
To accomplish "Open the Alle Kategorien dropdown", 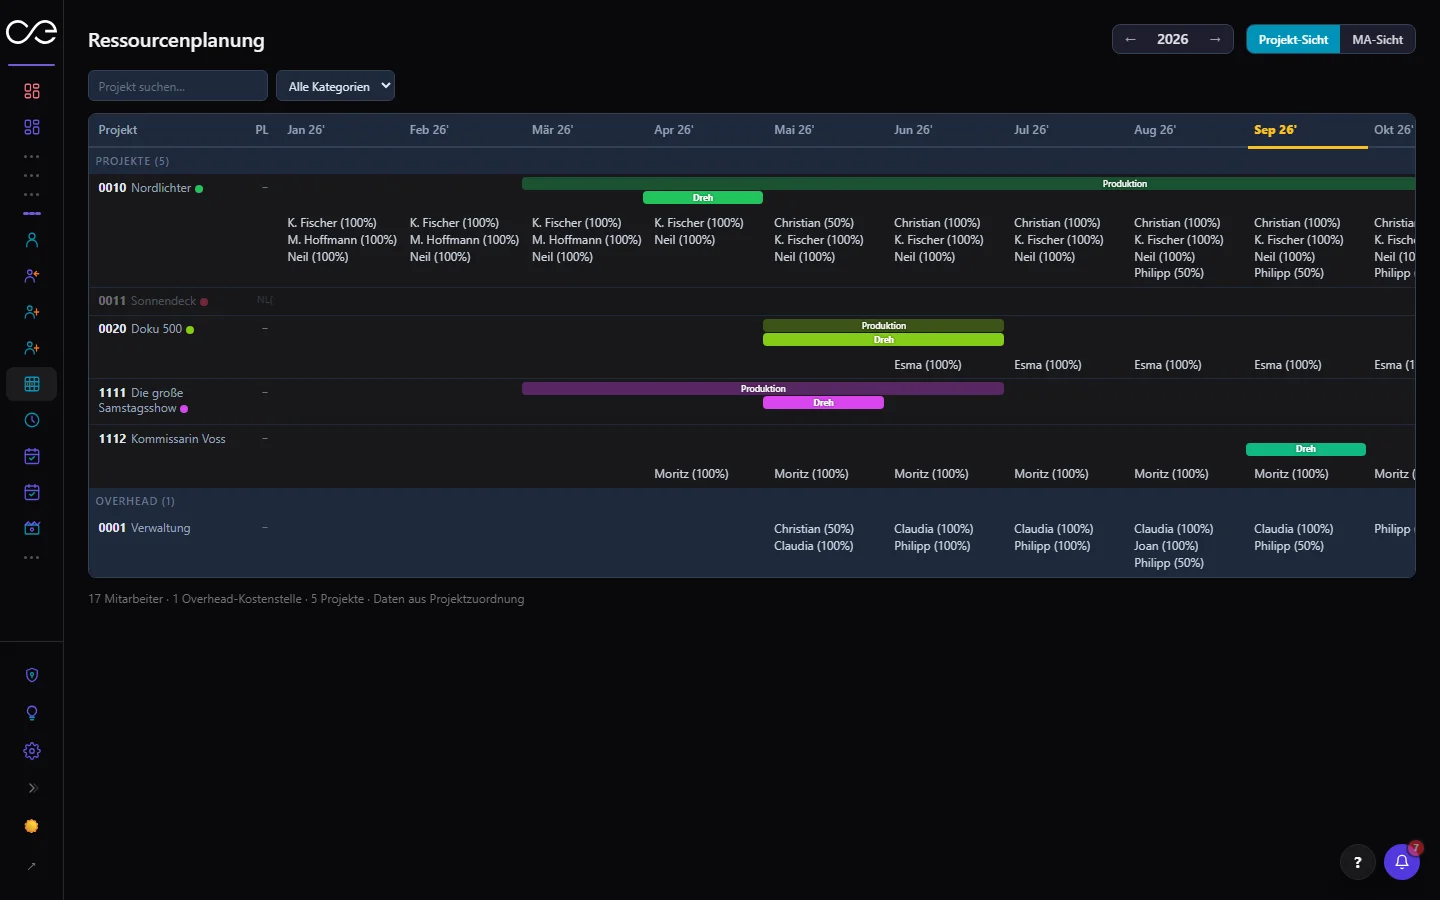I will (335, 86).
